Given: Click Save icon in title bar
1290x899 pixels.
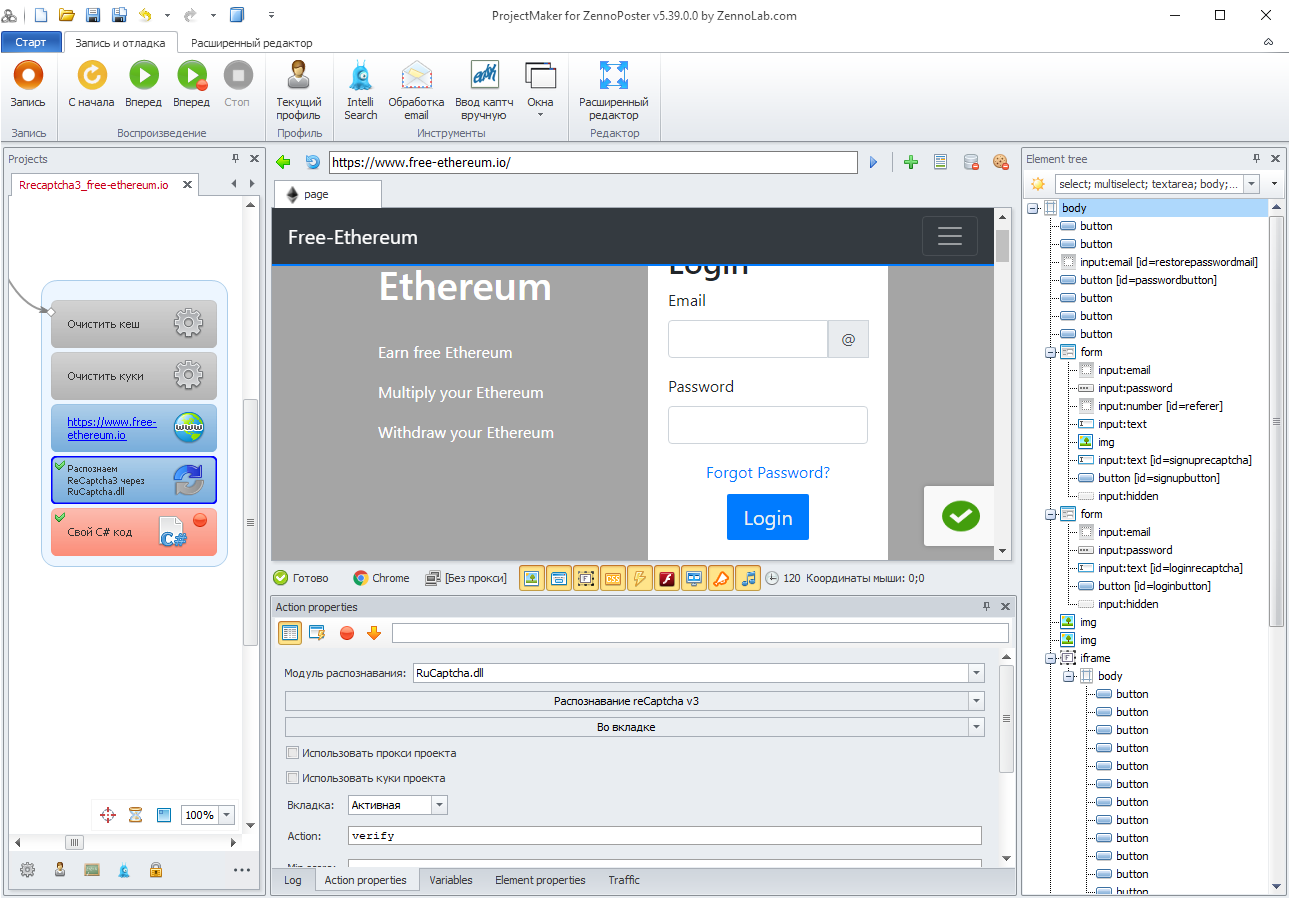Looking at the screenshot, I should 93,15.
